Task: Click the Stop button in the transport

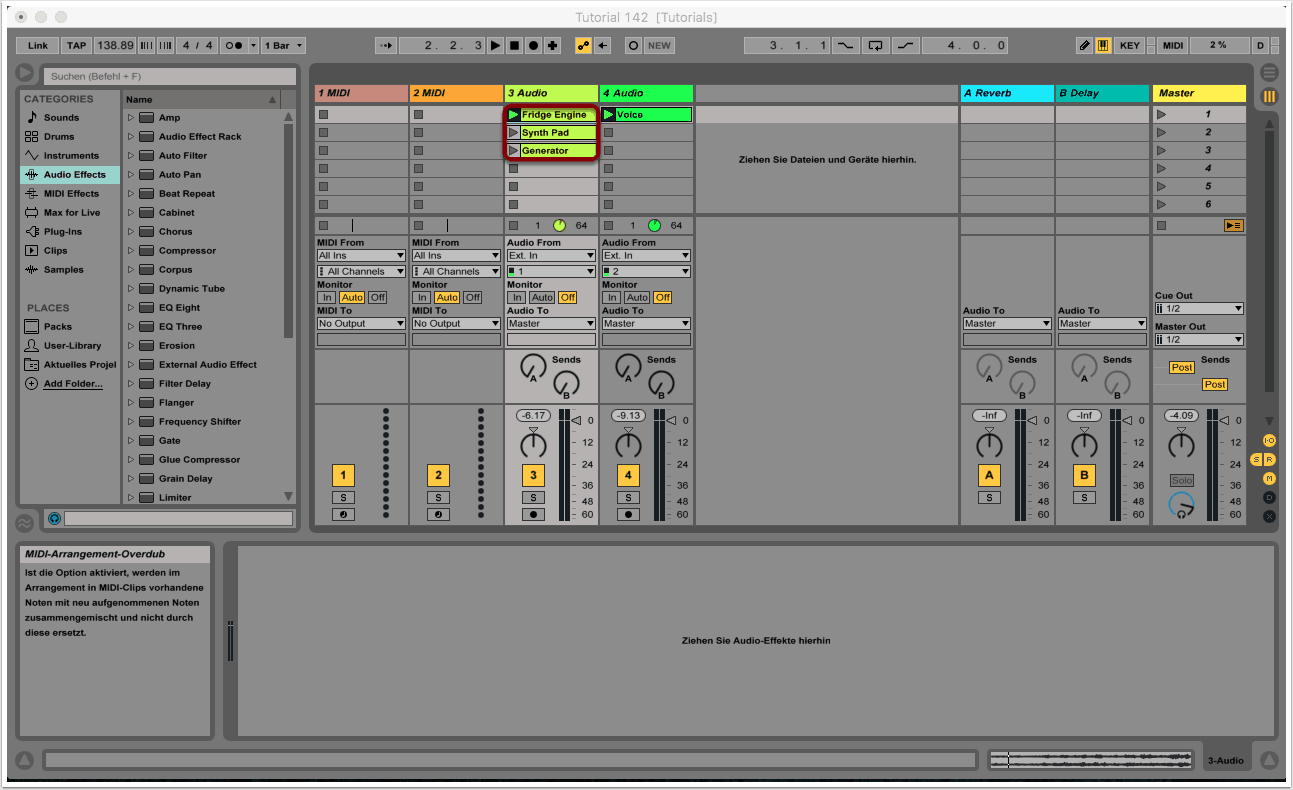Action: pos(514,45)
